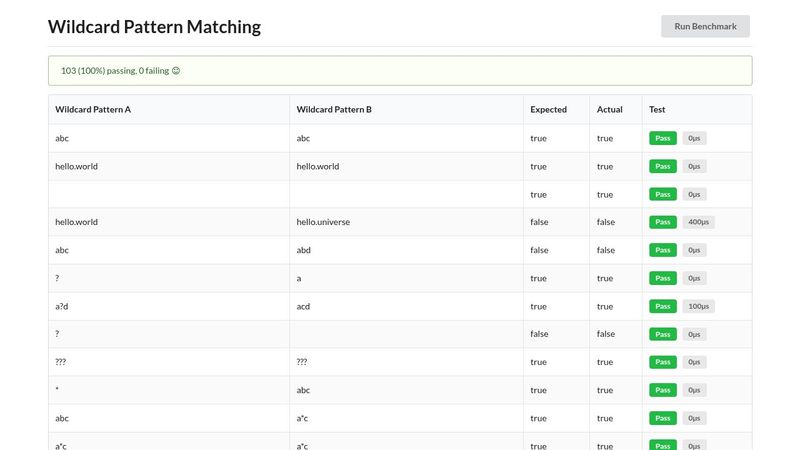
Task: Click the smiley icon in status banner
Action: click(x=176, y=71)
